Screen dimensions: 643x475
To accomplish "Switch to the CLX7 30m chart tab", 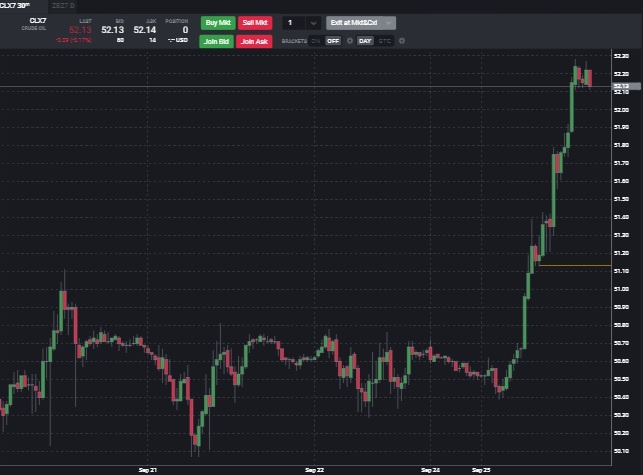I will click(14, 5).
